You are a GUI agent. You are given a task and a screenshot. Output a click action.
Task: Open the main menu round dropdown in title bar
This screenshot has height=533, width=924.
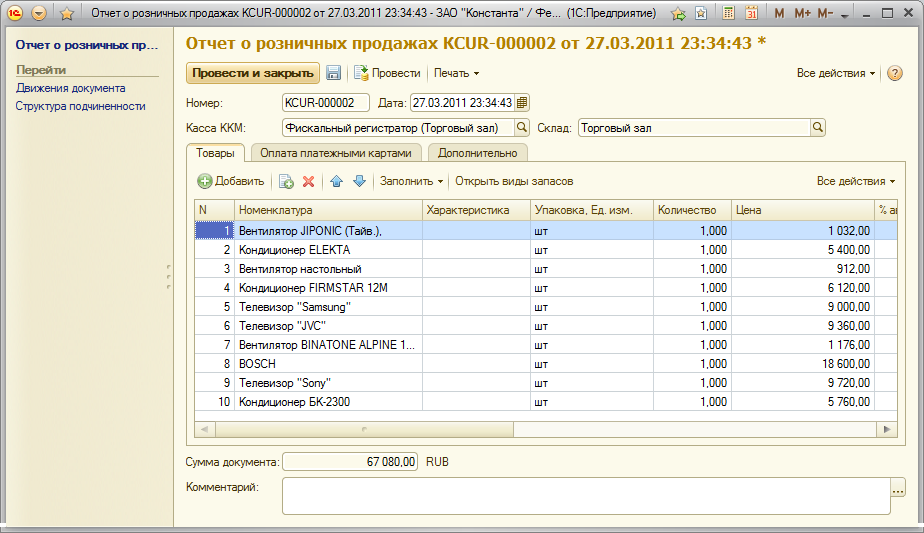click(39, 12)
